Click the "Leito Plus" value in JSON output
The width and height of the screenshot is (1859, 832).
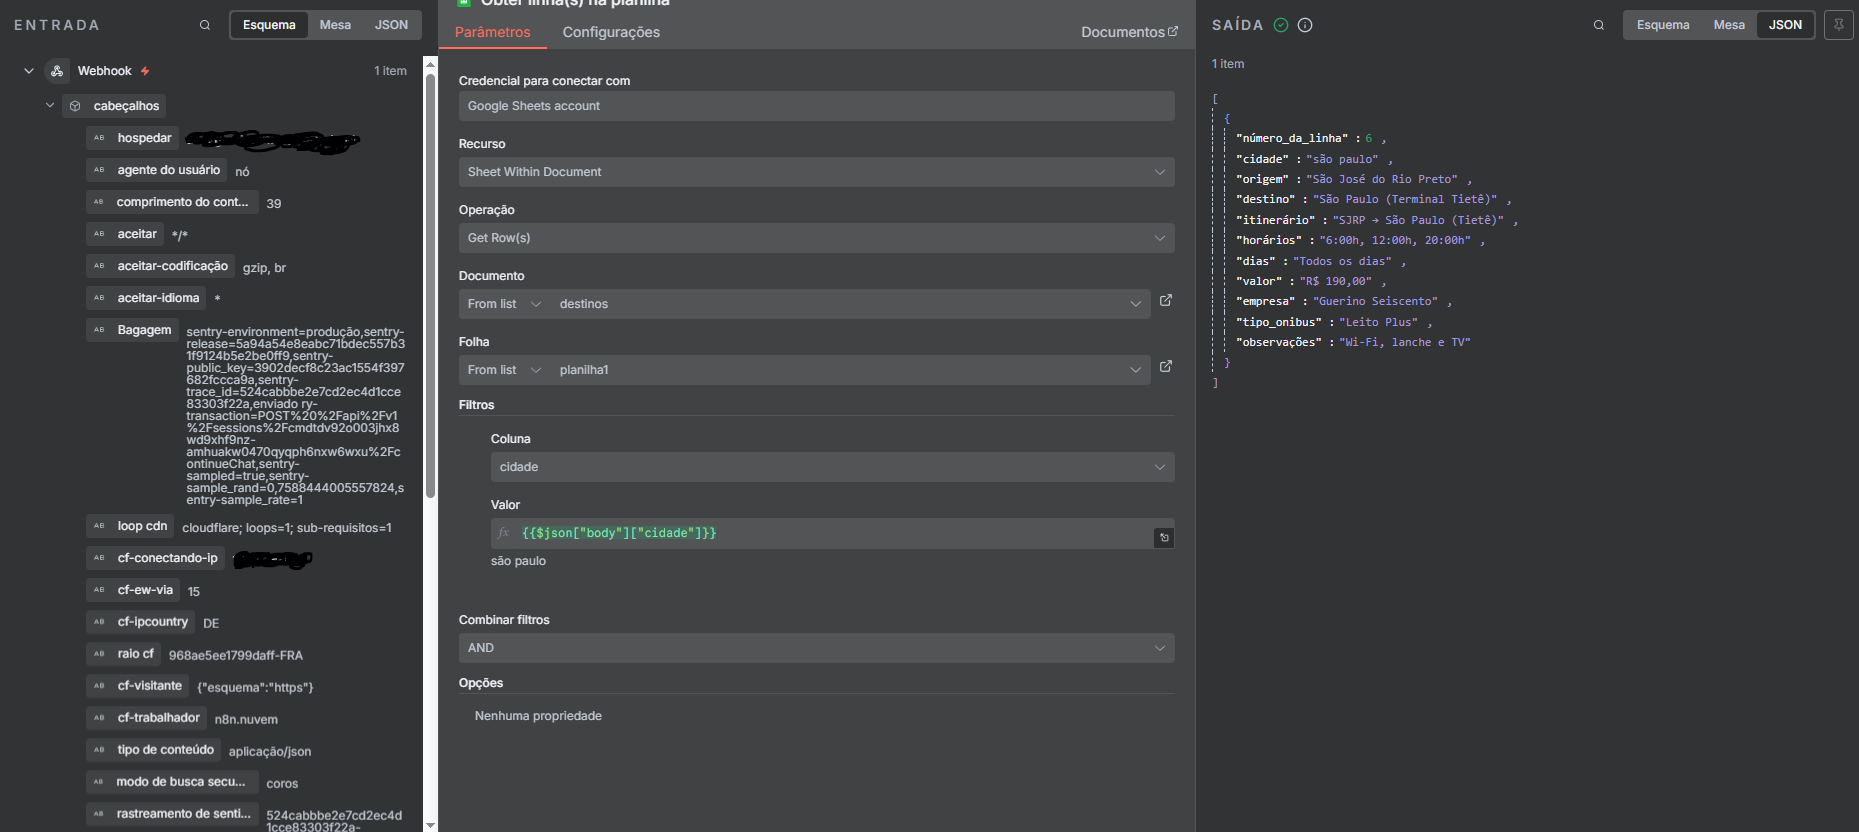(x=1378, y=322)
